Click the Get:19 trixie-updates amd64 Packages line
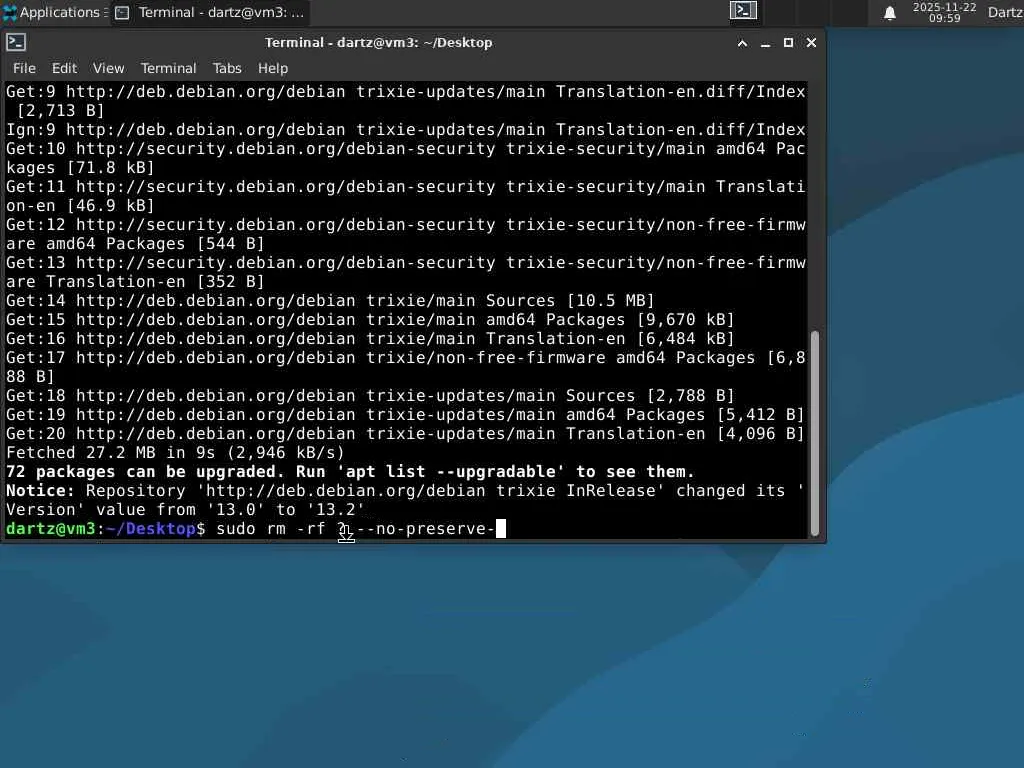 (x=405, y=415)
